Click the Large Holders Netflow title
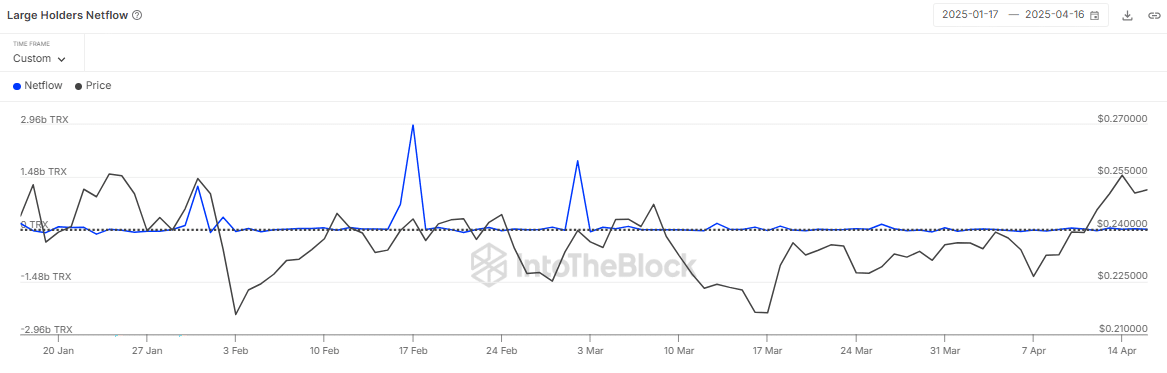The width and height of the screenshot is (1167, 373). pyautogui.click(x=67, y=15)
